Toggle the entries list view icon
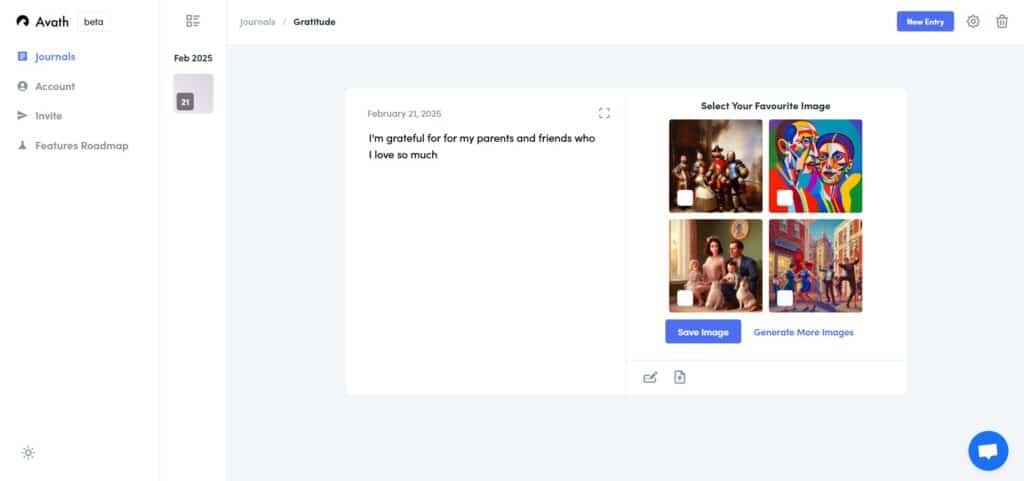This screenshot has height=481, width=1024. click(x=193, y=21)
